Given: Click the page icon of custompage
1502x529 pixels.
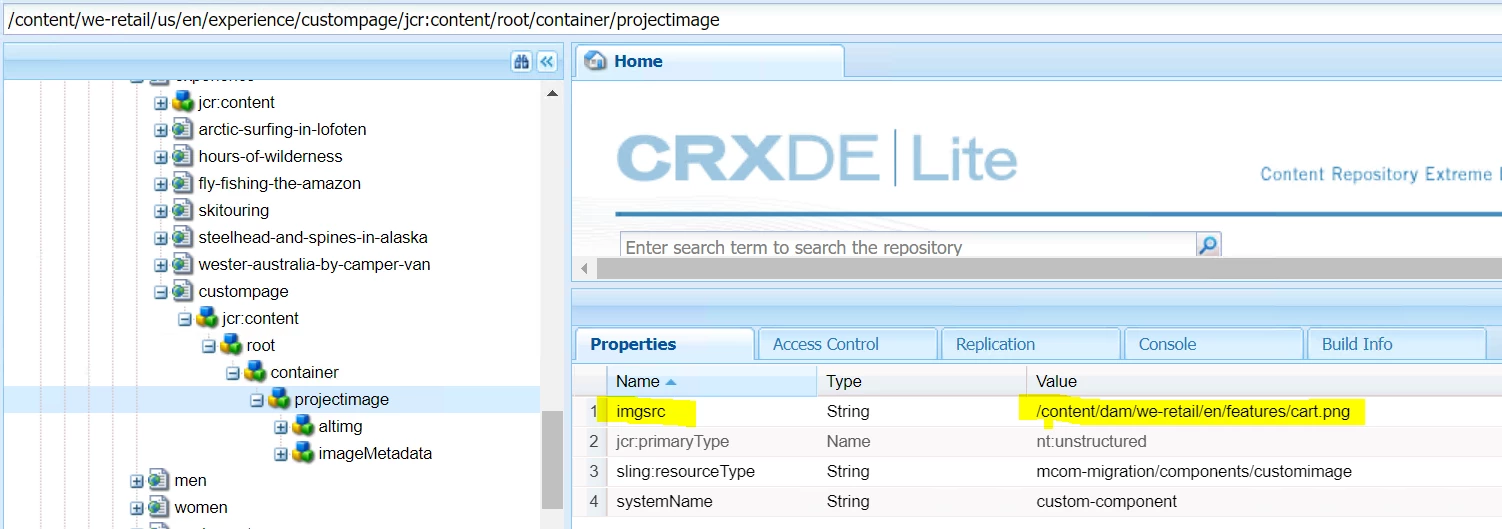Looking at the screenshot, I should [x=183, y=291].
